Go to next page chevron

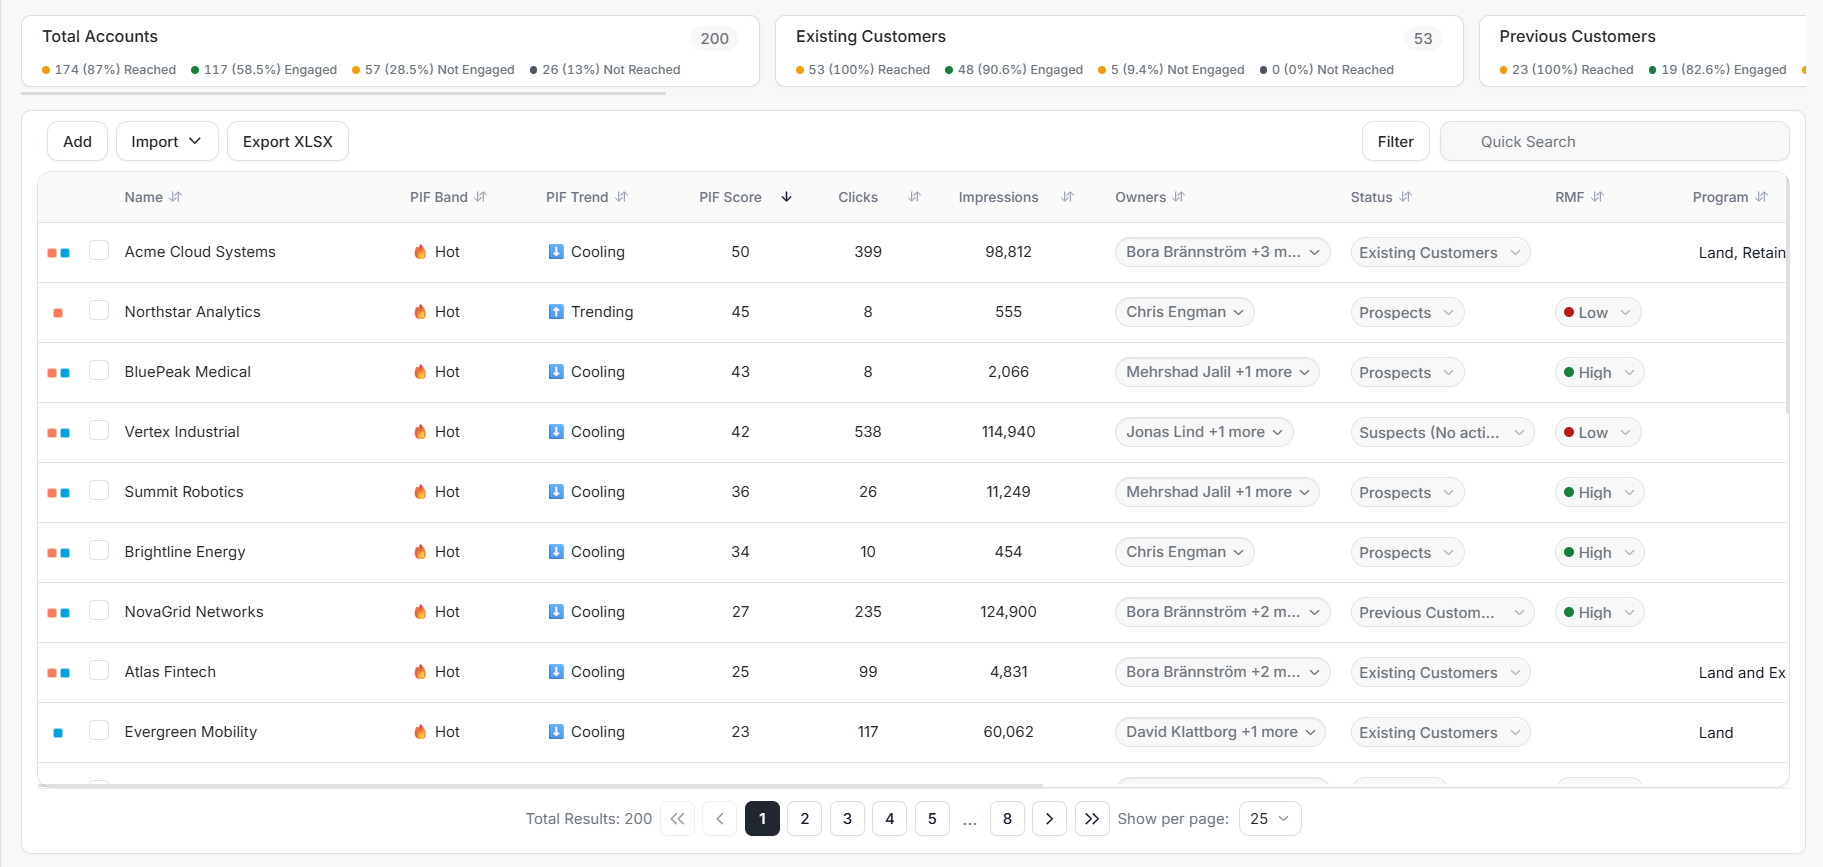(1049, 819)
